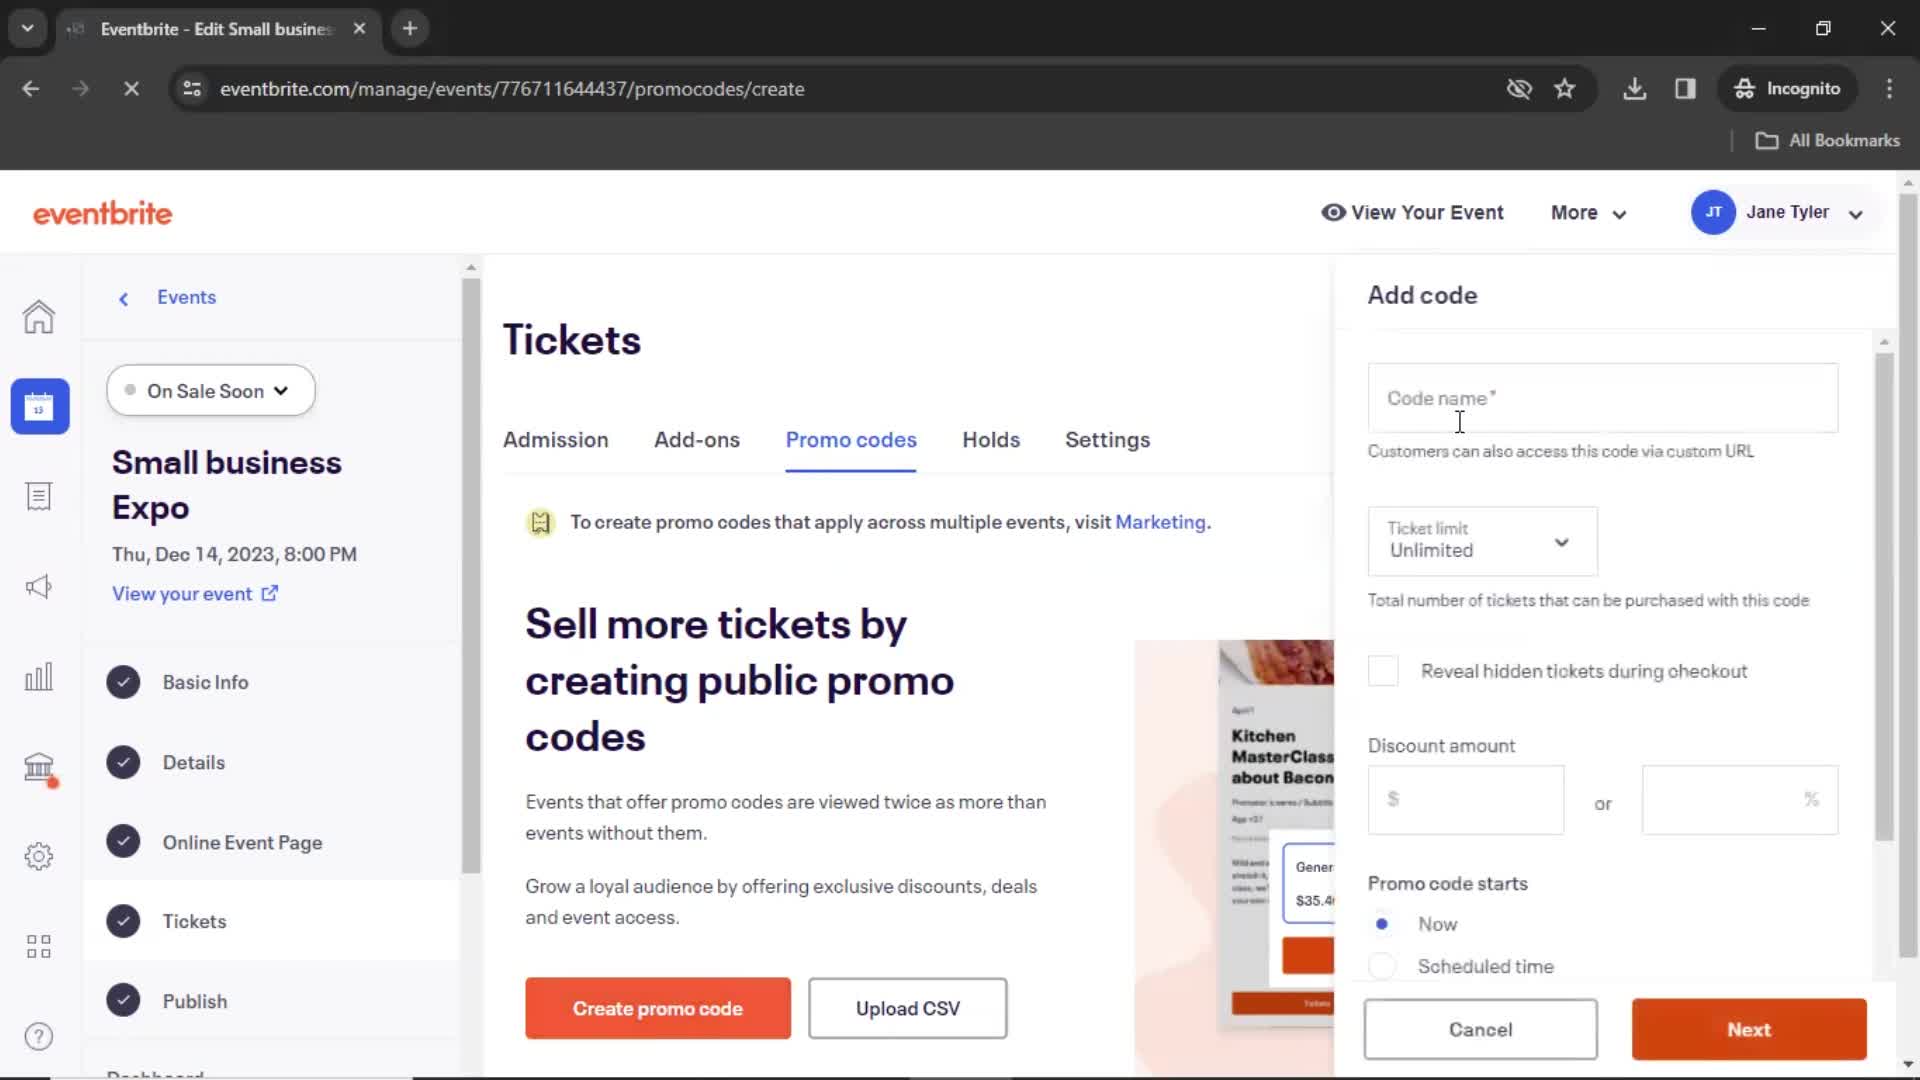The height and width of the screenshot is (1080, 1920).
Task: Click the Create promo code button
Action: tap(657, 1008)
